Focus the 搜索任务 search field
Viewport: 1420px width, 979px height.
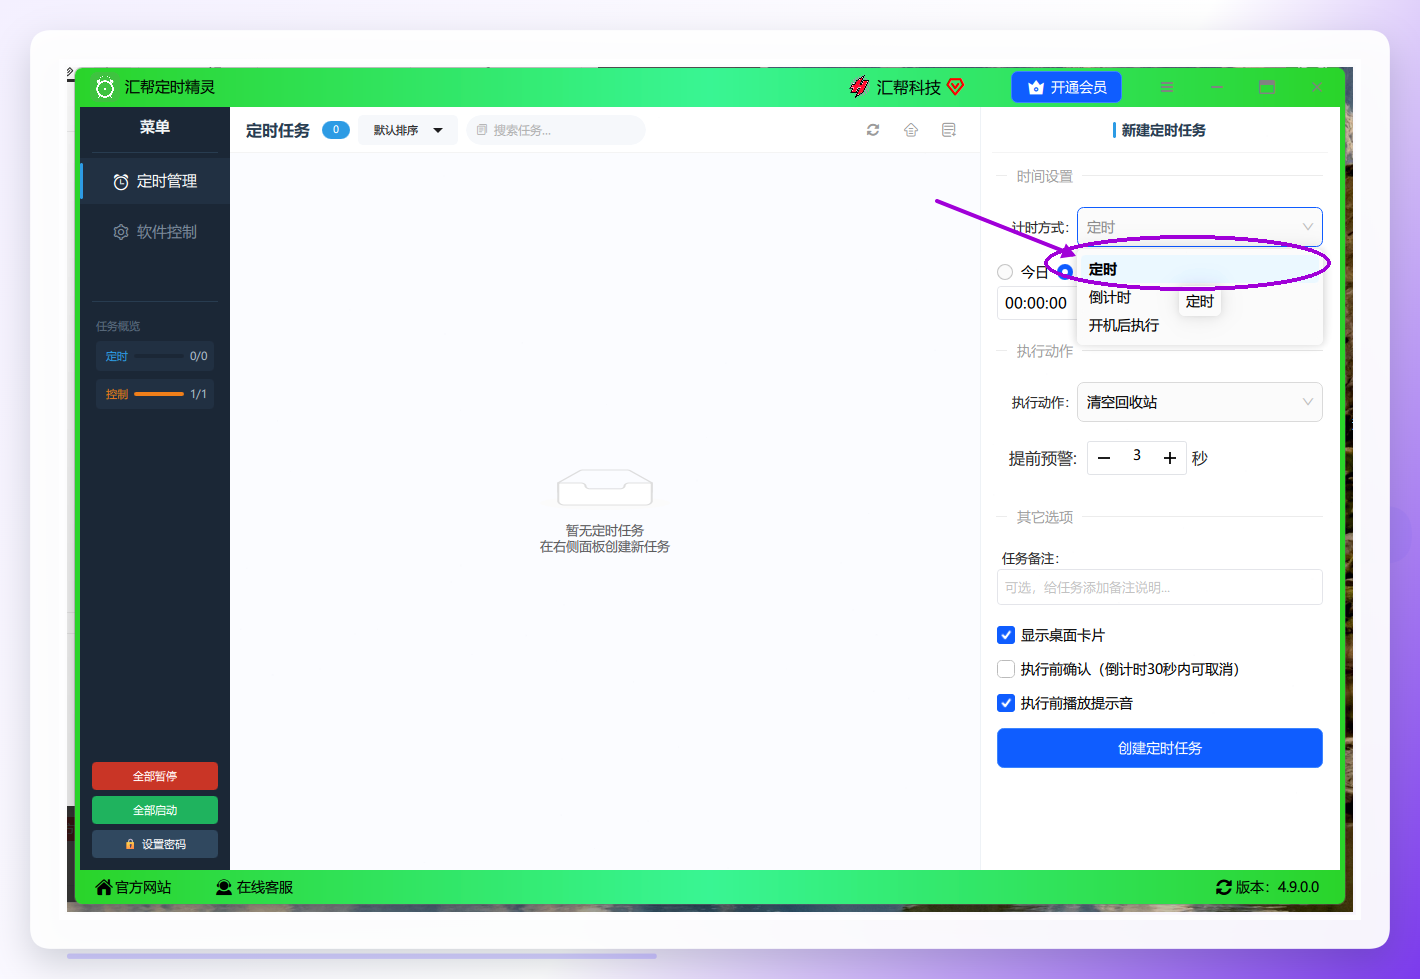pyautogui.click(x=556, y=130)
